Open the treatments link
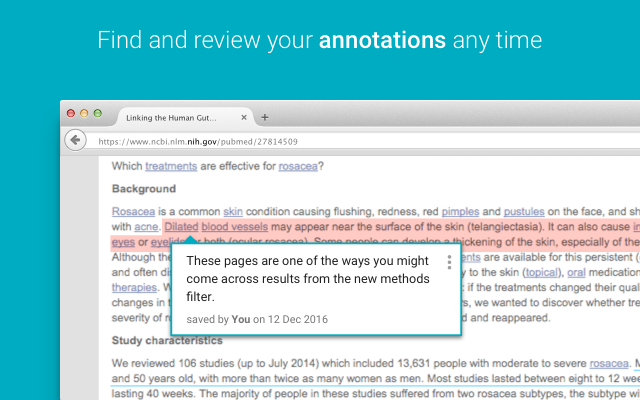Viewport: 640px width, 400px height. pos(171,166)
